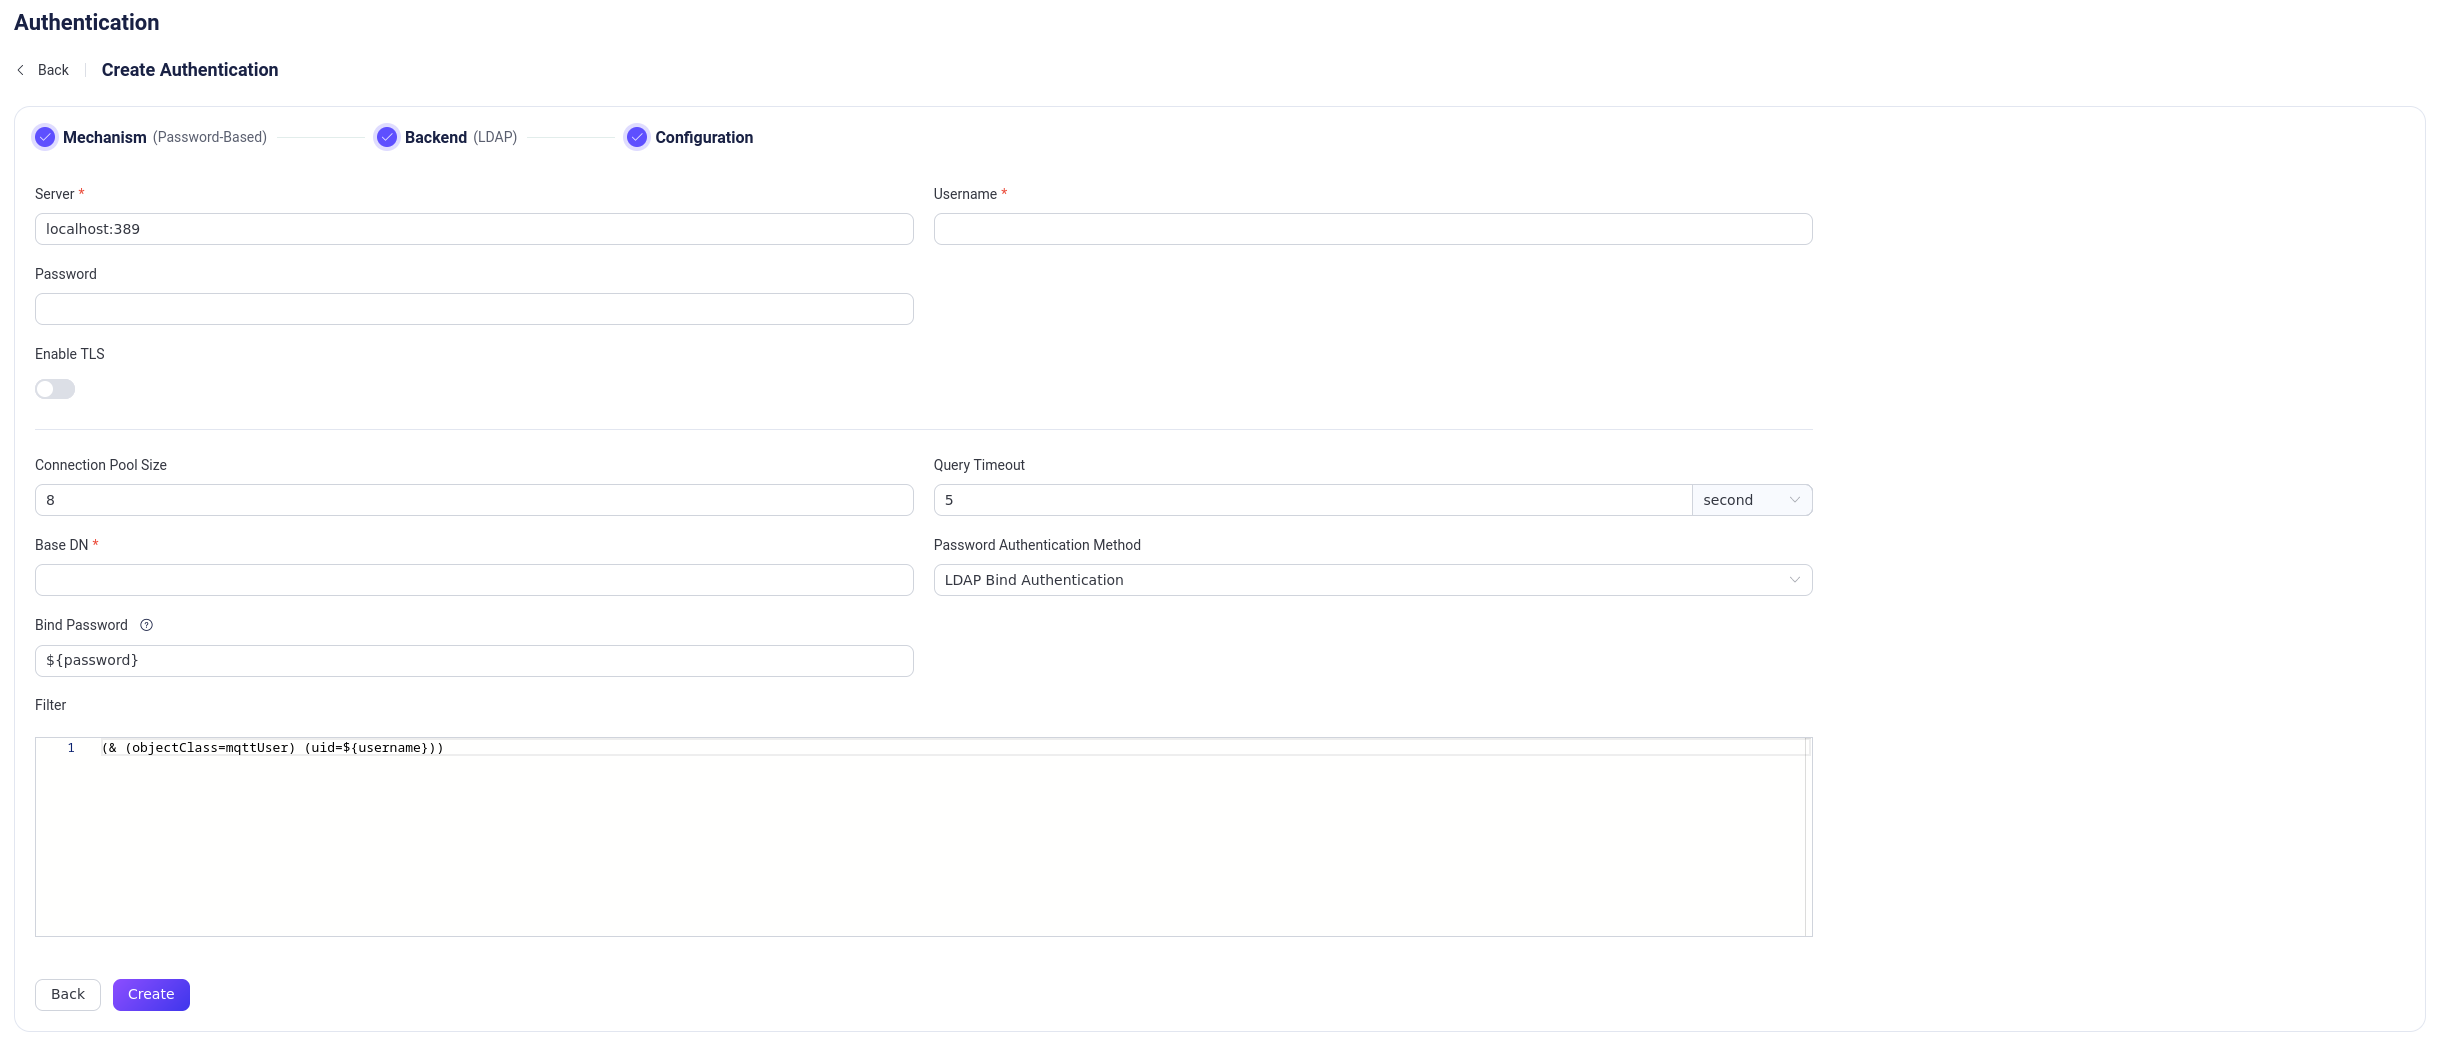Click the back arrow icon at top

click(x=20, y=70)
